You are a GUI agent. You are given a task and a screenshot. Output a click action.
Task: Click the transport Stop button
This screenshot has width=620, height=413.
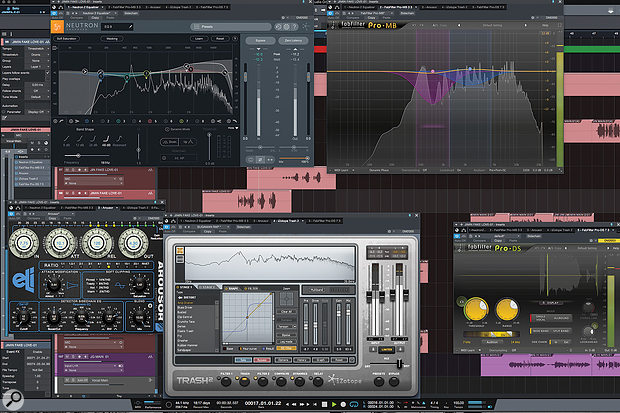pos(324,404)
